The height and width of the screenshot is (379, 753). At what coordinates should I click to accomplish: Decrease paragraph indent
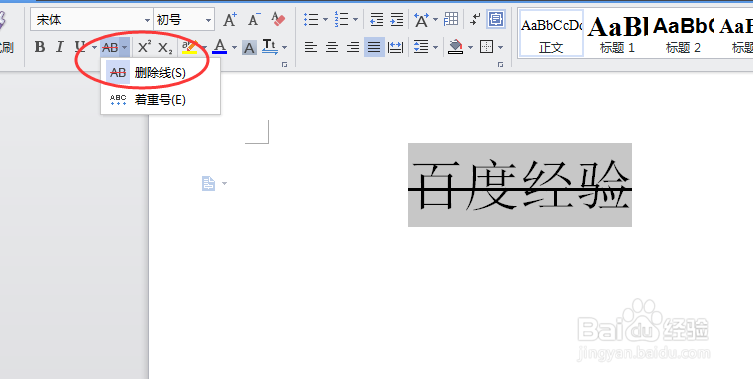376,20
